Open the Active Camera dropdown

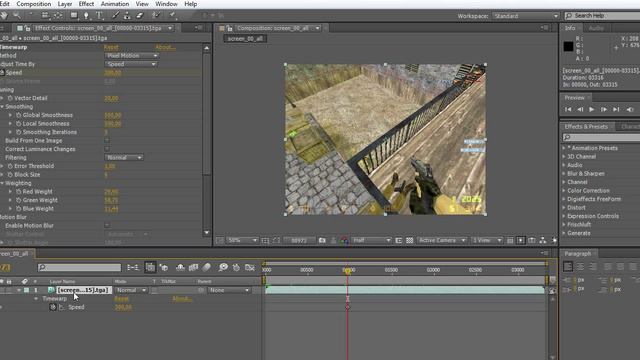point(442,240)
